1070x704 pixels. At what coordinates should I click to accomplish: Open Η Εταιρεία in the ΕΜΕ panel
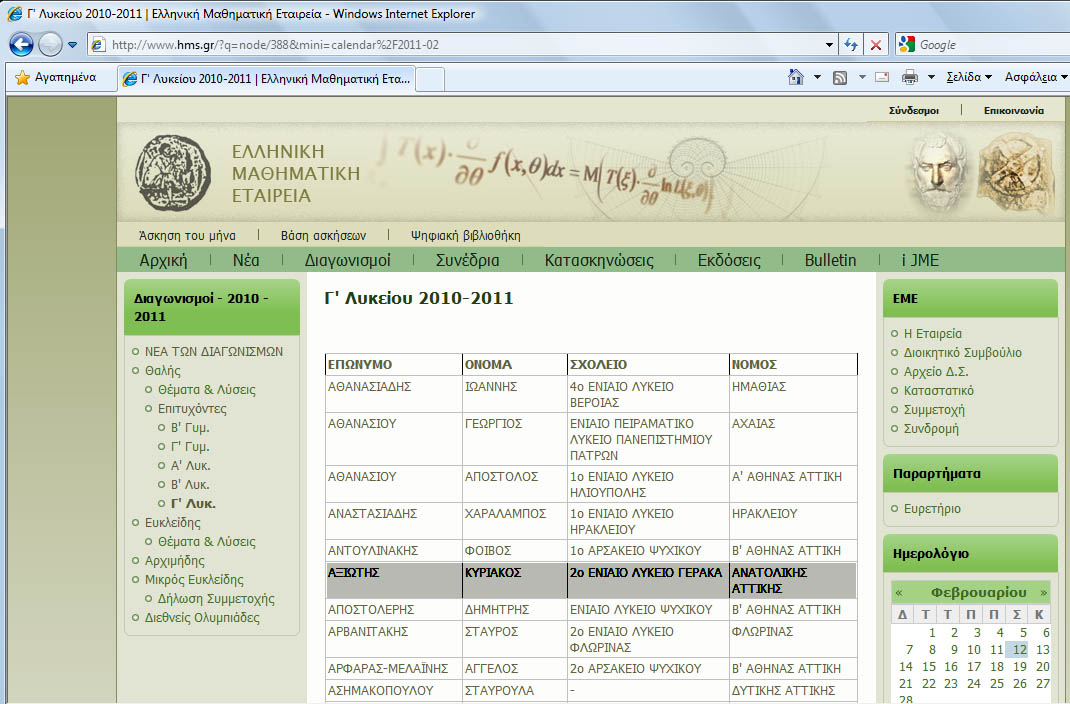point(933,334)
